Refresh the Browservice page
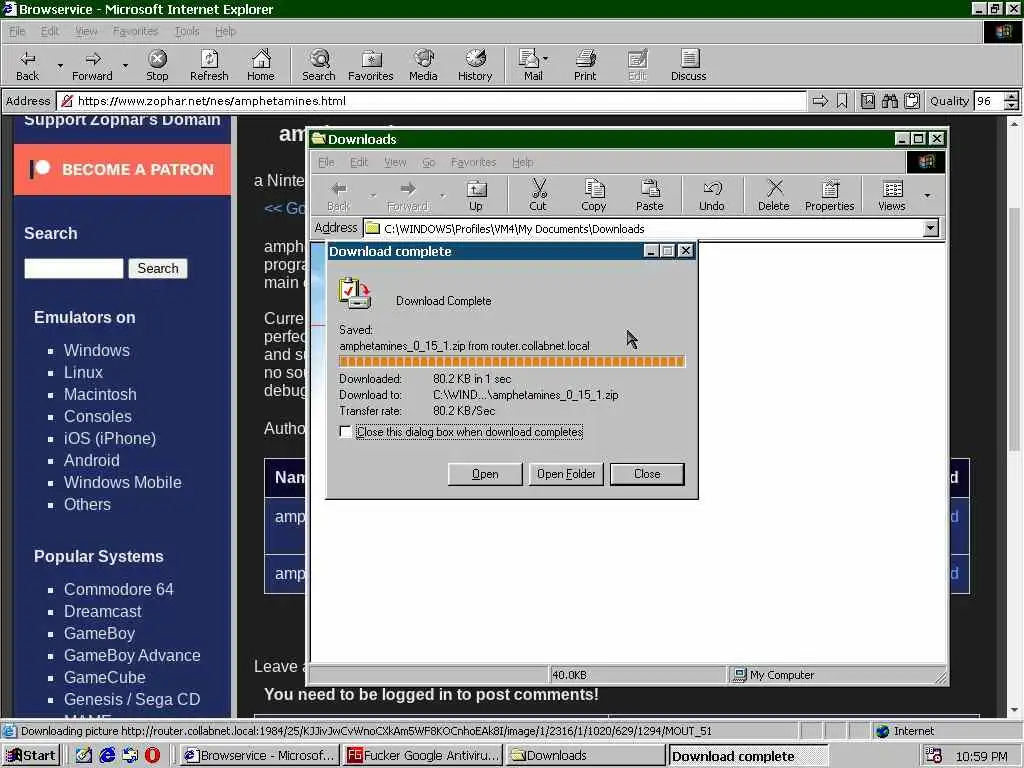This screenshot has height=768, width=1024. pos(209,65)
